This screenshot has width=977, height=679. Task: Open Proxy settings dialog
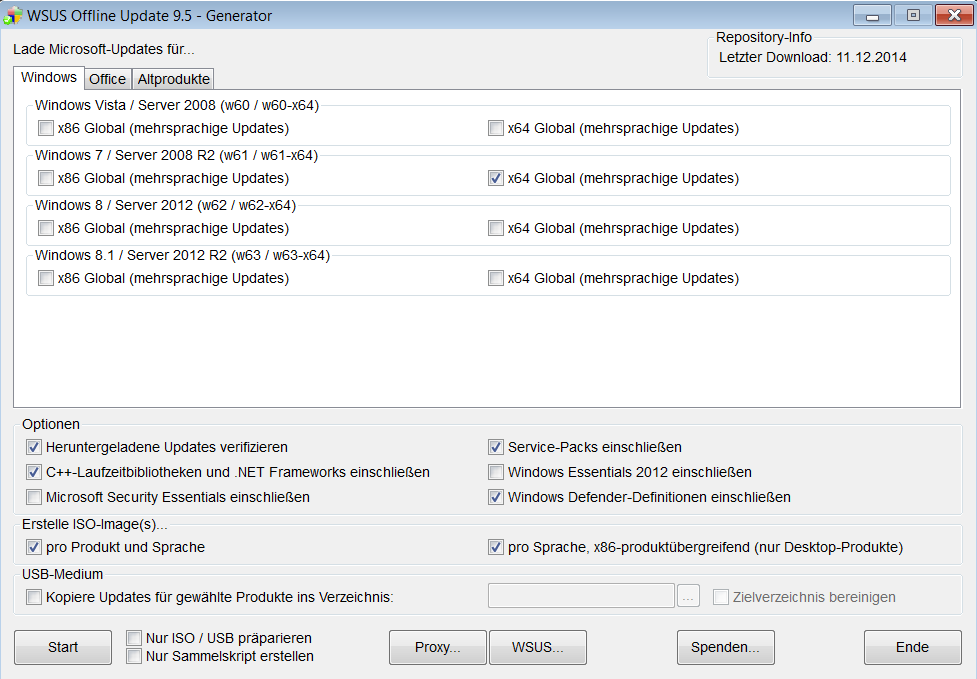(x=437, y=647)
